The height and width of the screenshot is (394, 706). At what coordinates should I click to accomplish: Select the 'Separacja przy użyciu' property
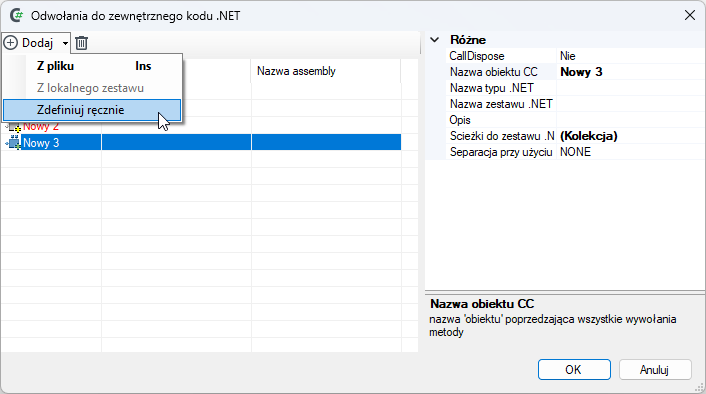coord(501,152)
